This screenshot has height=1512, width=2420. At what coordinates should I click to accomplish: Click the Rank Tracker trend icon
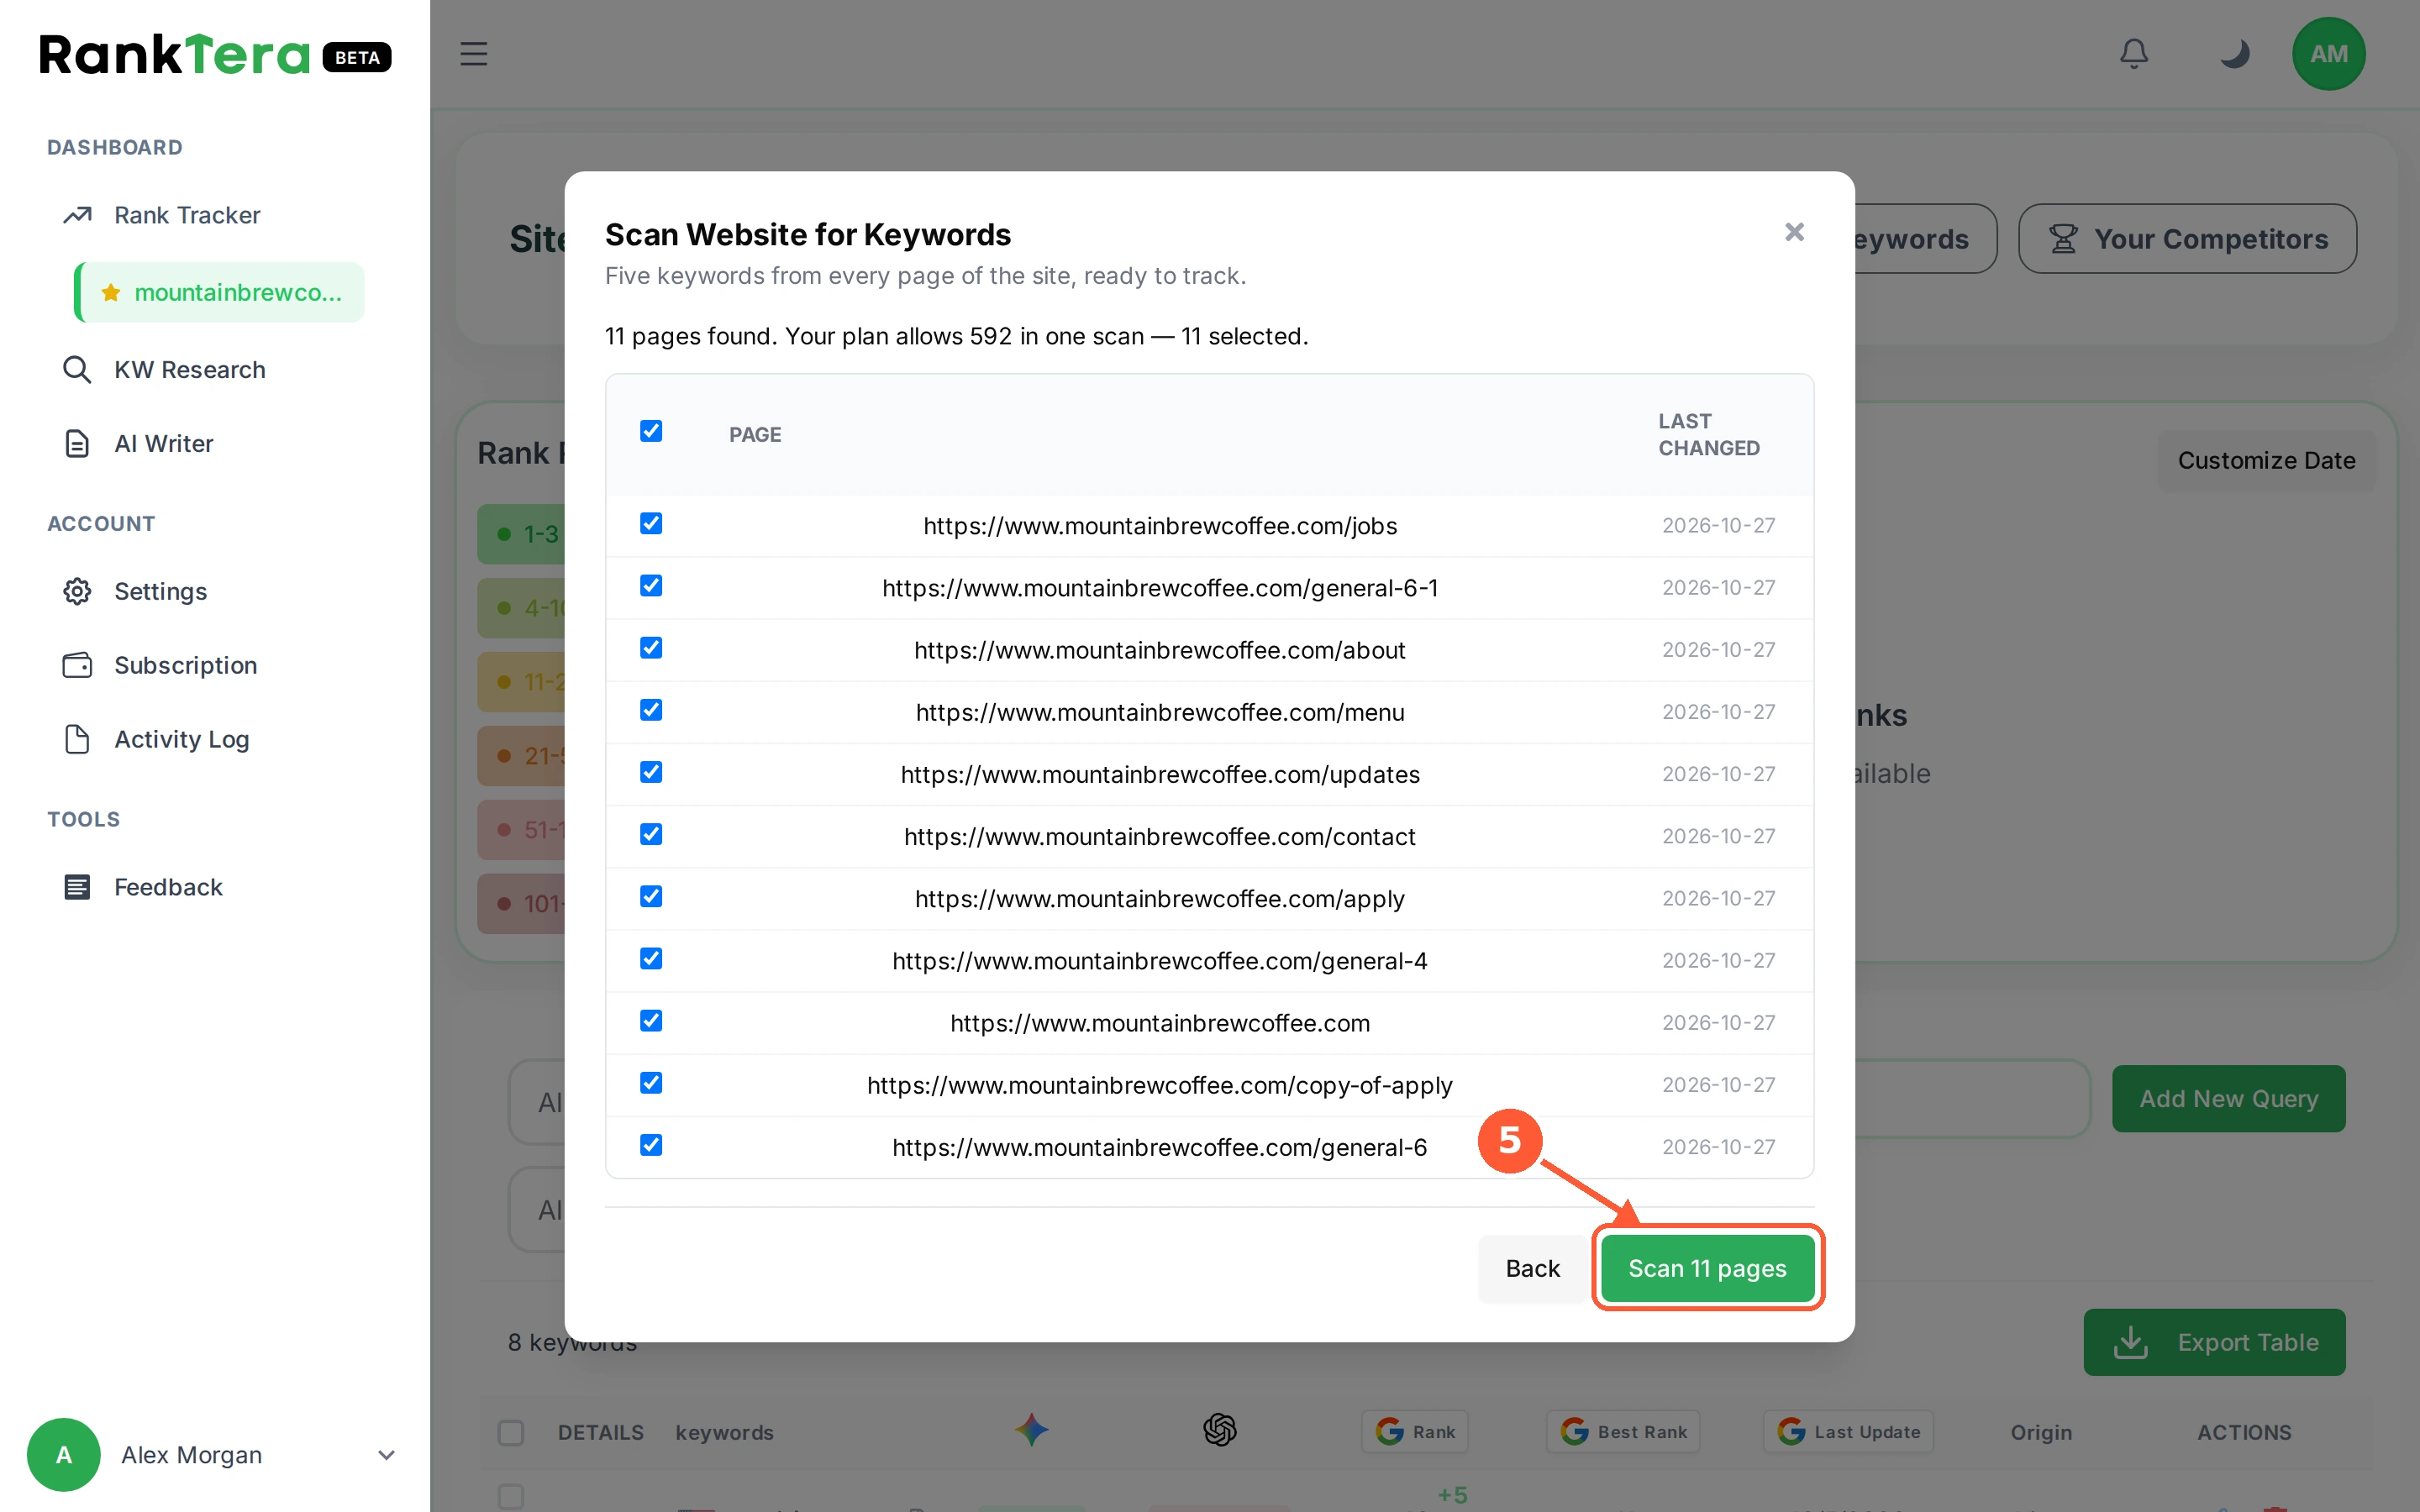click(x=77, y=215)
